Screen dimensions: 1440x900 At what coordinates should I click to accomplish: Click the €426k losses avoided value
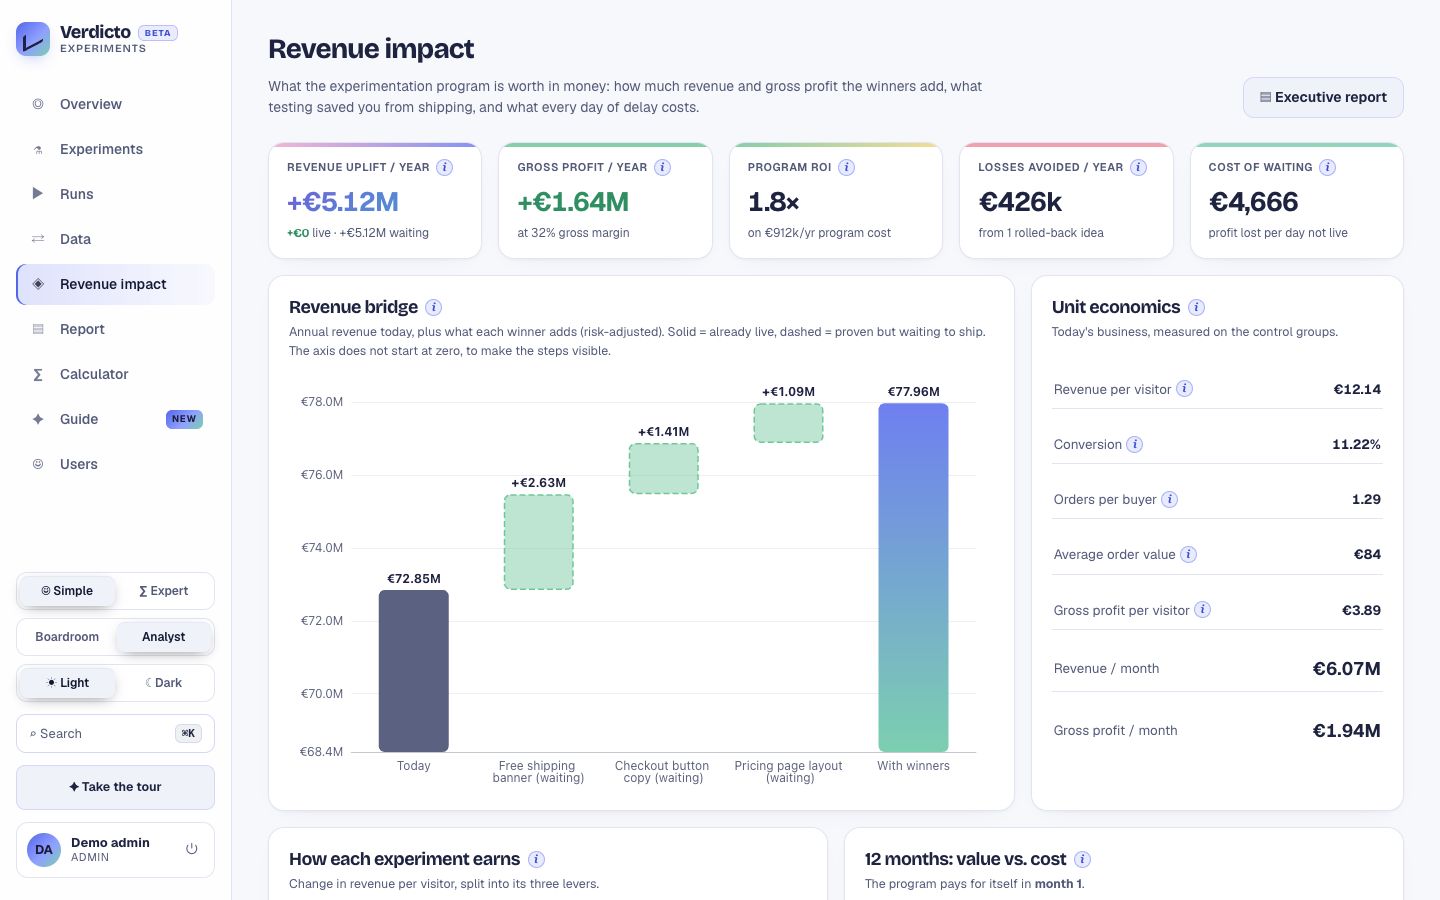pyautogui.click(x=1020, y=202)
